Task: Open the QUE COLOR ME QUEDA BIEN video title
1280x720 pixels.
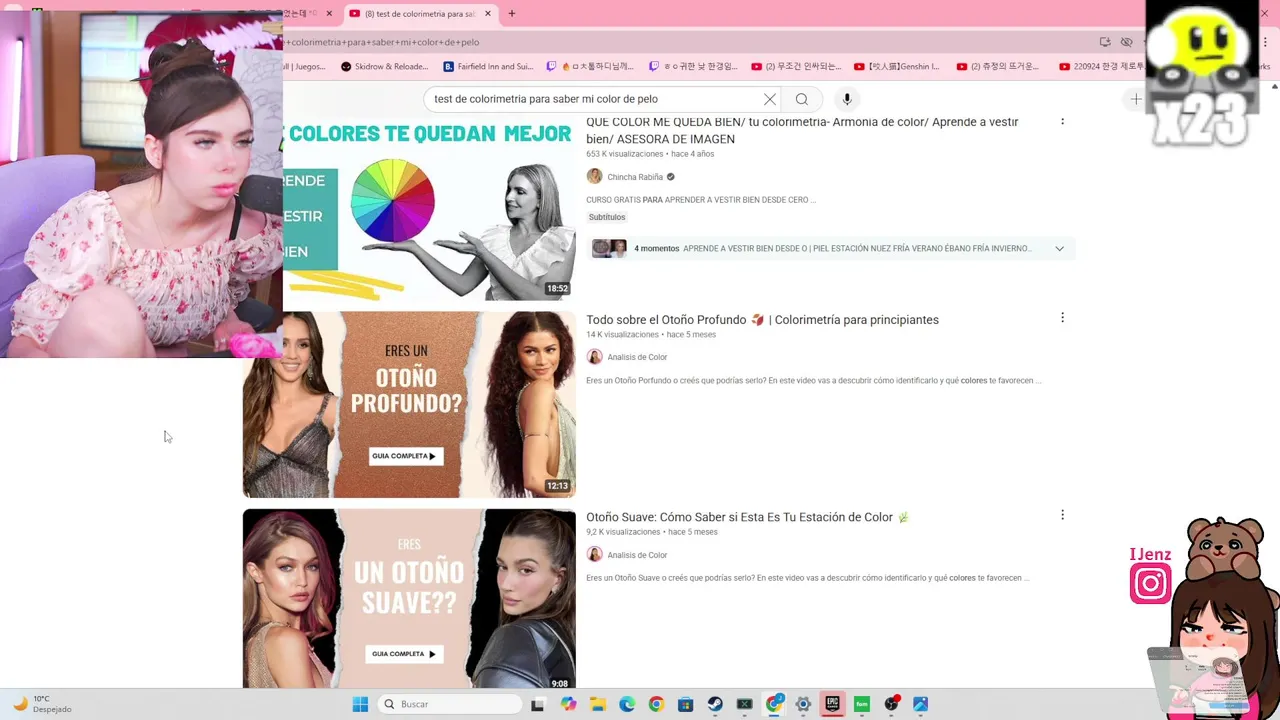Action: [x=802, y=130]
